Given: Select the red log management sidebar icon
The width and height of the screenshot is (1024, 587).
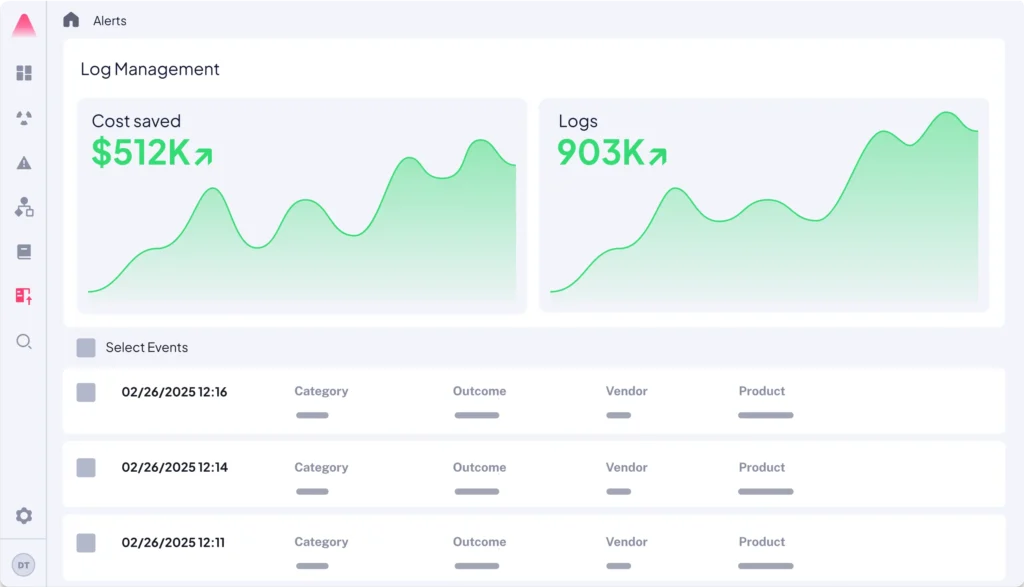Looking at the screenshot, I should click(24, 296).
